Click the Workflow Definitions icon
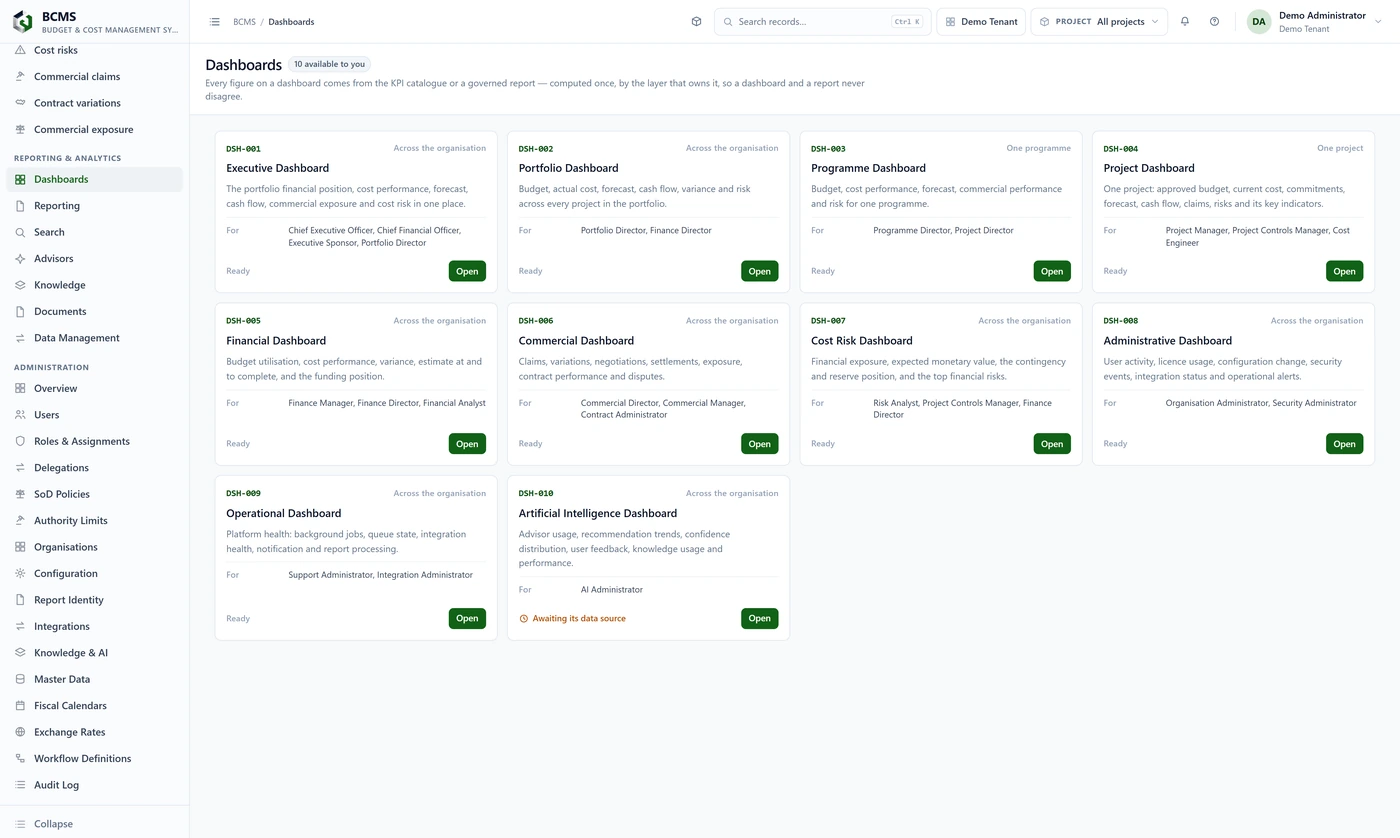The height and width of the screenshot is (838, 1400). point(20,758)
